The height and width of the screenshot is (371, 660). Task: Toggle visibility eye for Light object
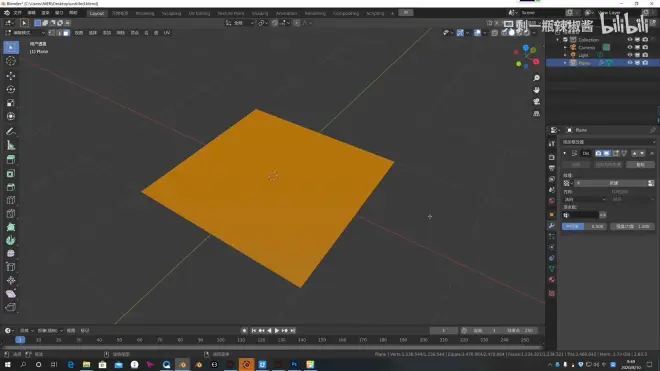pos(630,55)
